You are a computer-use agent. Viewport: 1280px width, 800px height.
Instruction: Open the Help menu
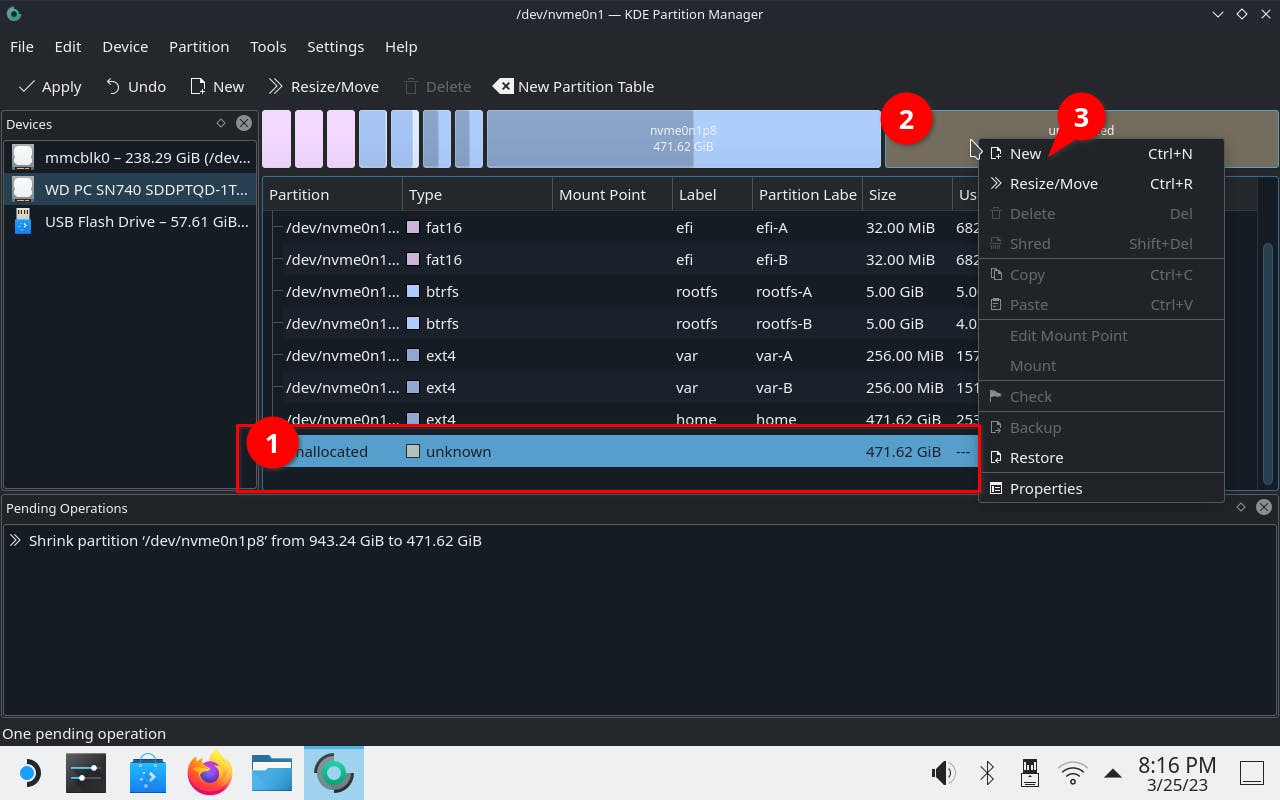(401, 47)
